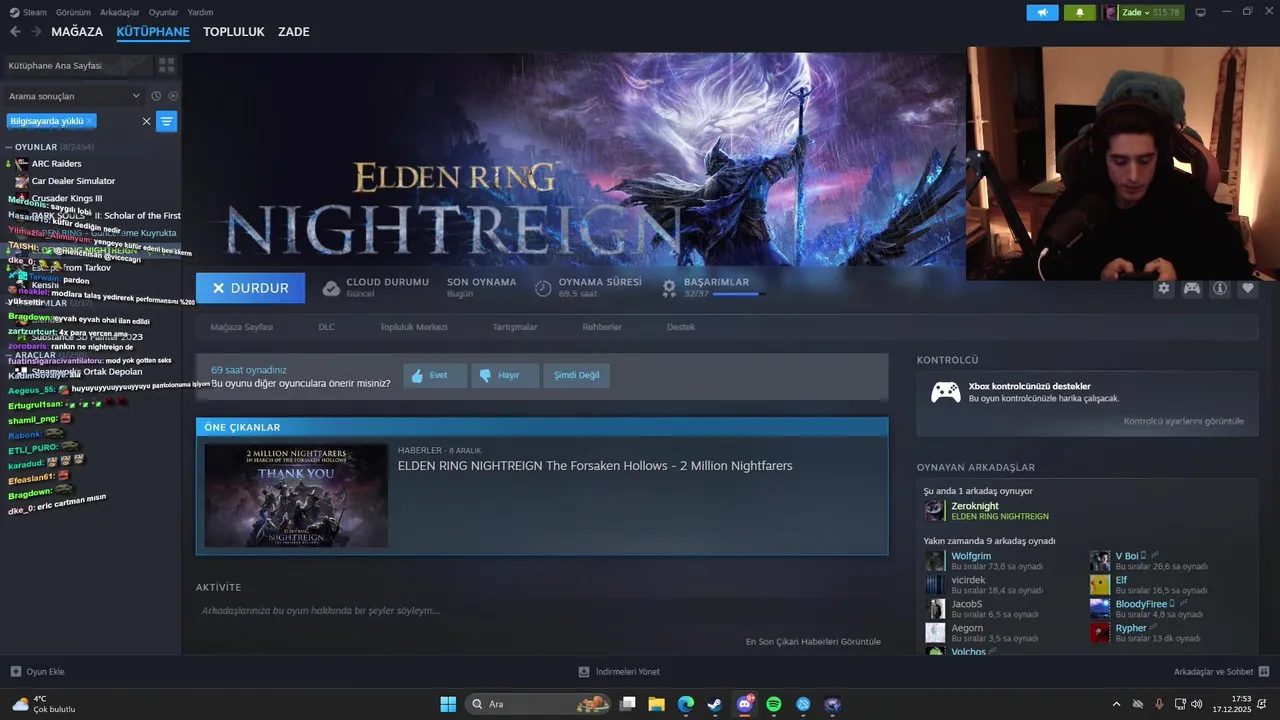Open the Yardım menu

200,12
